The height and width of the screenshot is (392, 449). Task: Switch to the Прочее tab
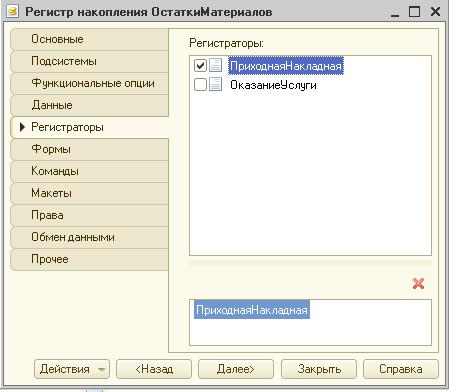89,259
